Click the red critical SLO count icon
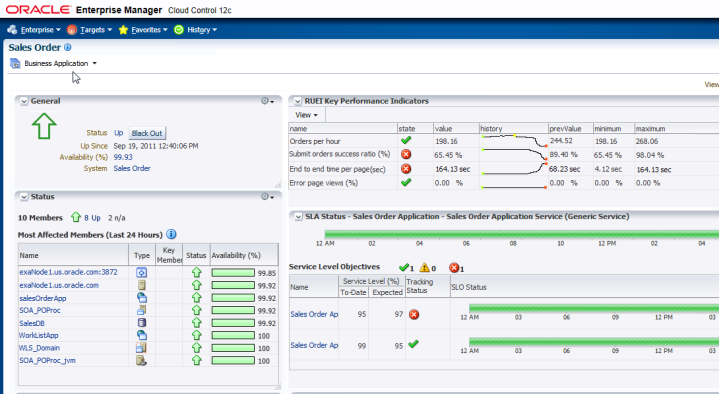719x394 pixels. [454, 268]
